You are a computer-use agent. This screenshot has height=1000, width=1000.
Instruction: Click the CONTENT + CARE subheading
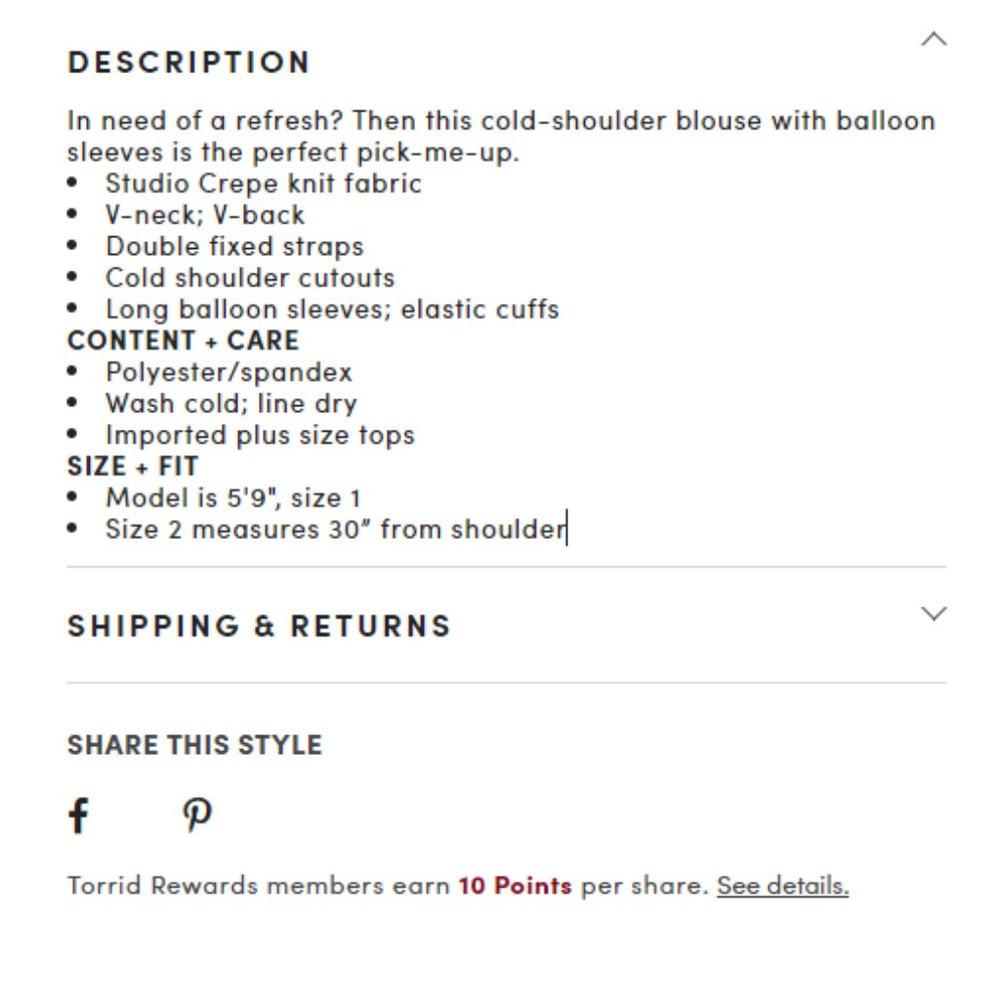(183, 341)
